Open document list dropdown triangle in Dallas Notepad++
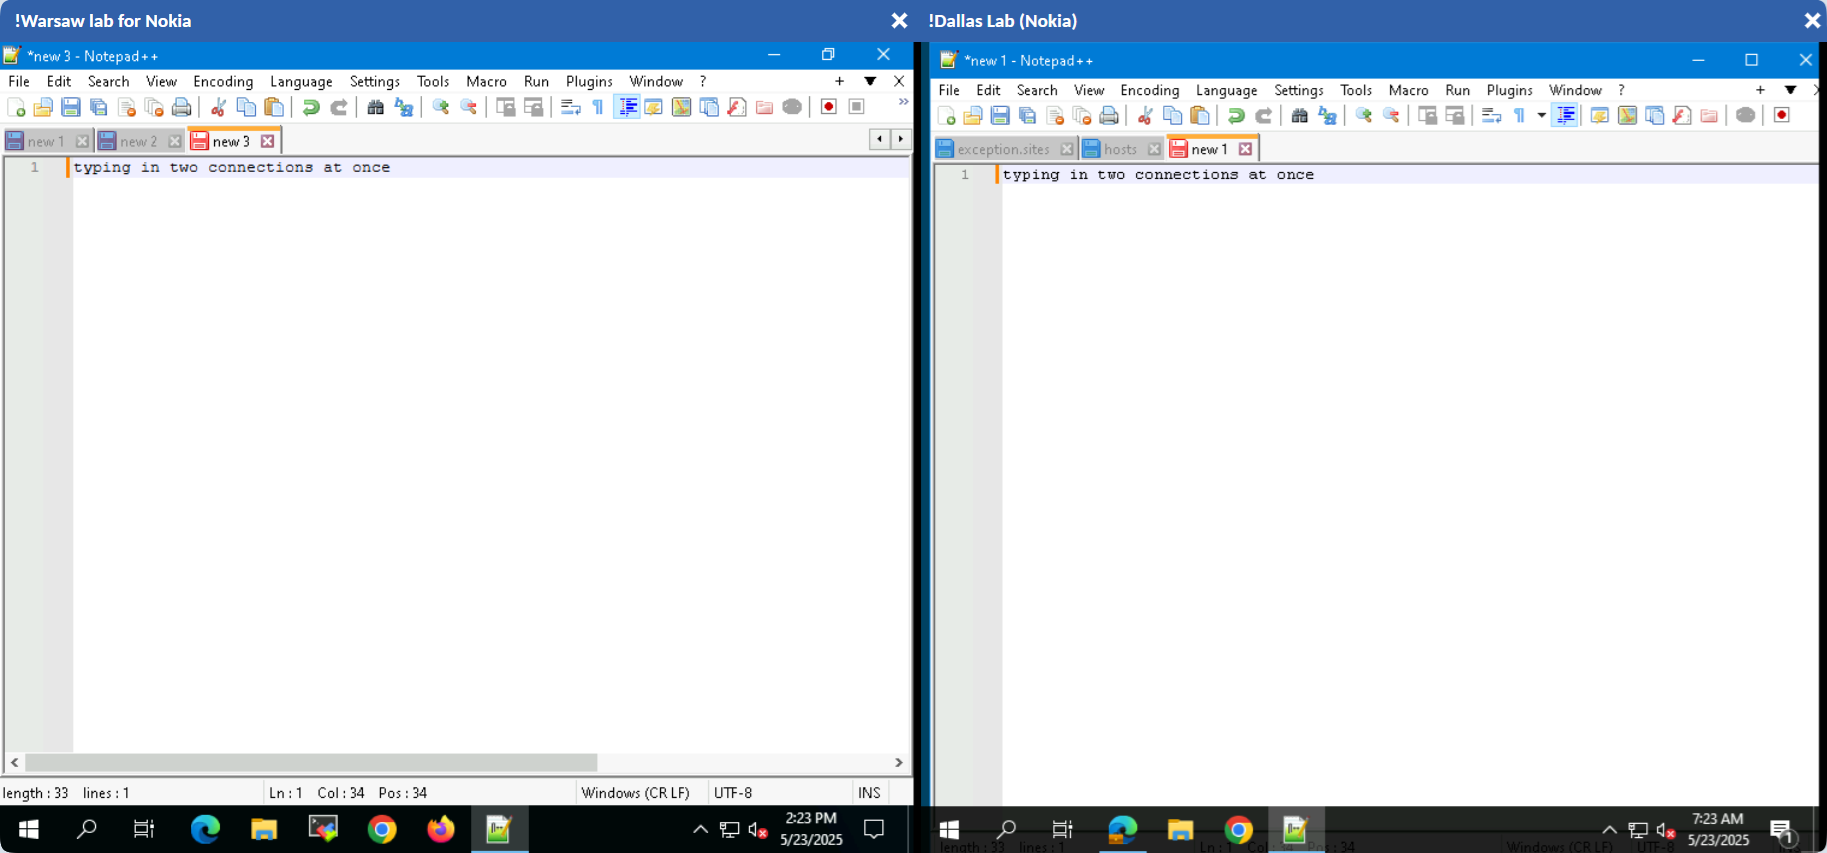Viewport: 1827px width, 853px height. (x=1790, y=90)
